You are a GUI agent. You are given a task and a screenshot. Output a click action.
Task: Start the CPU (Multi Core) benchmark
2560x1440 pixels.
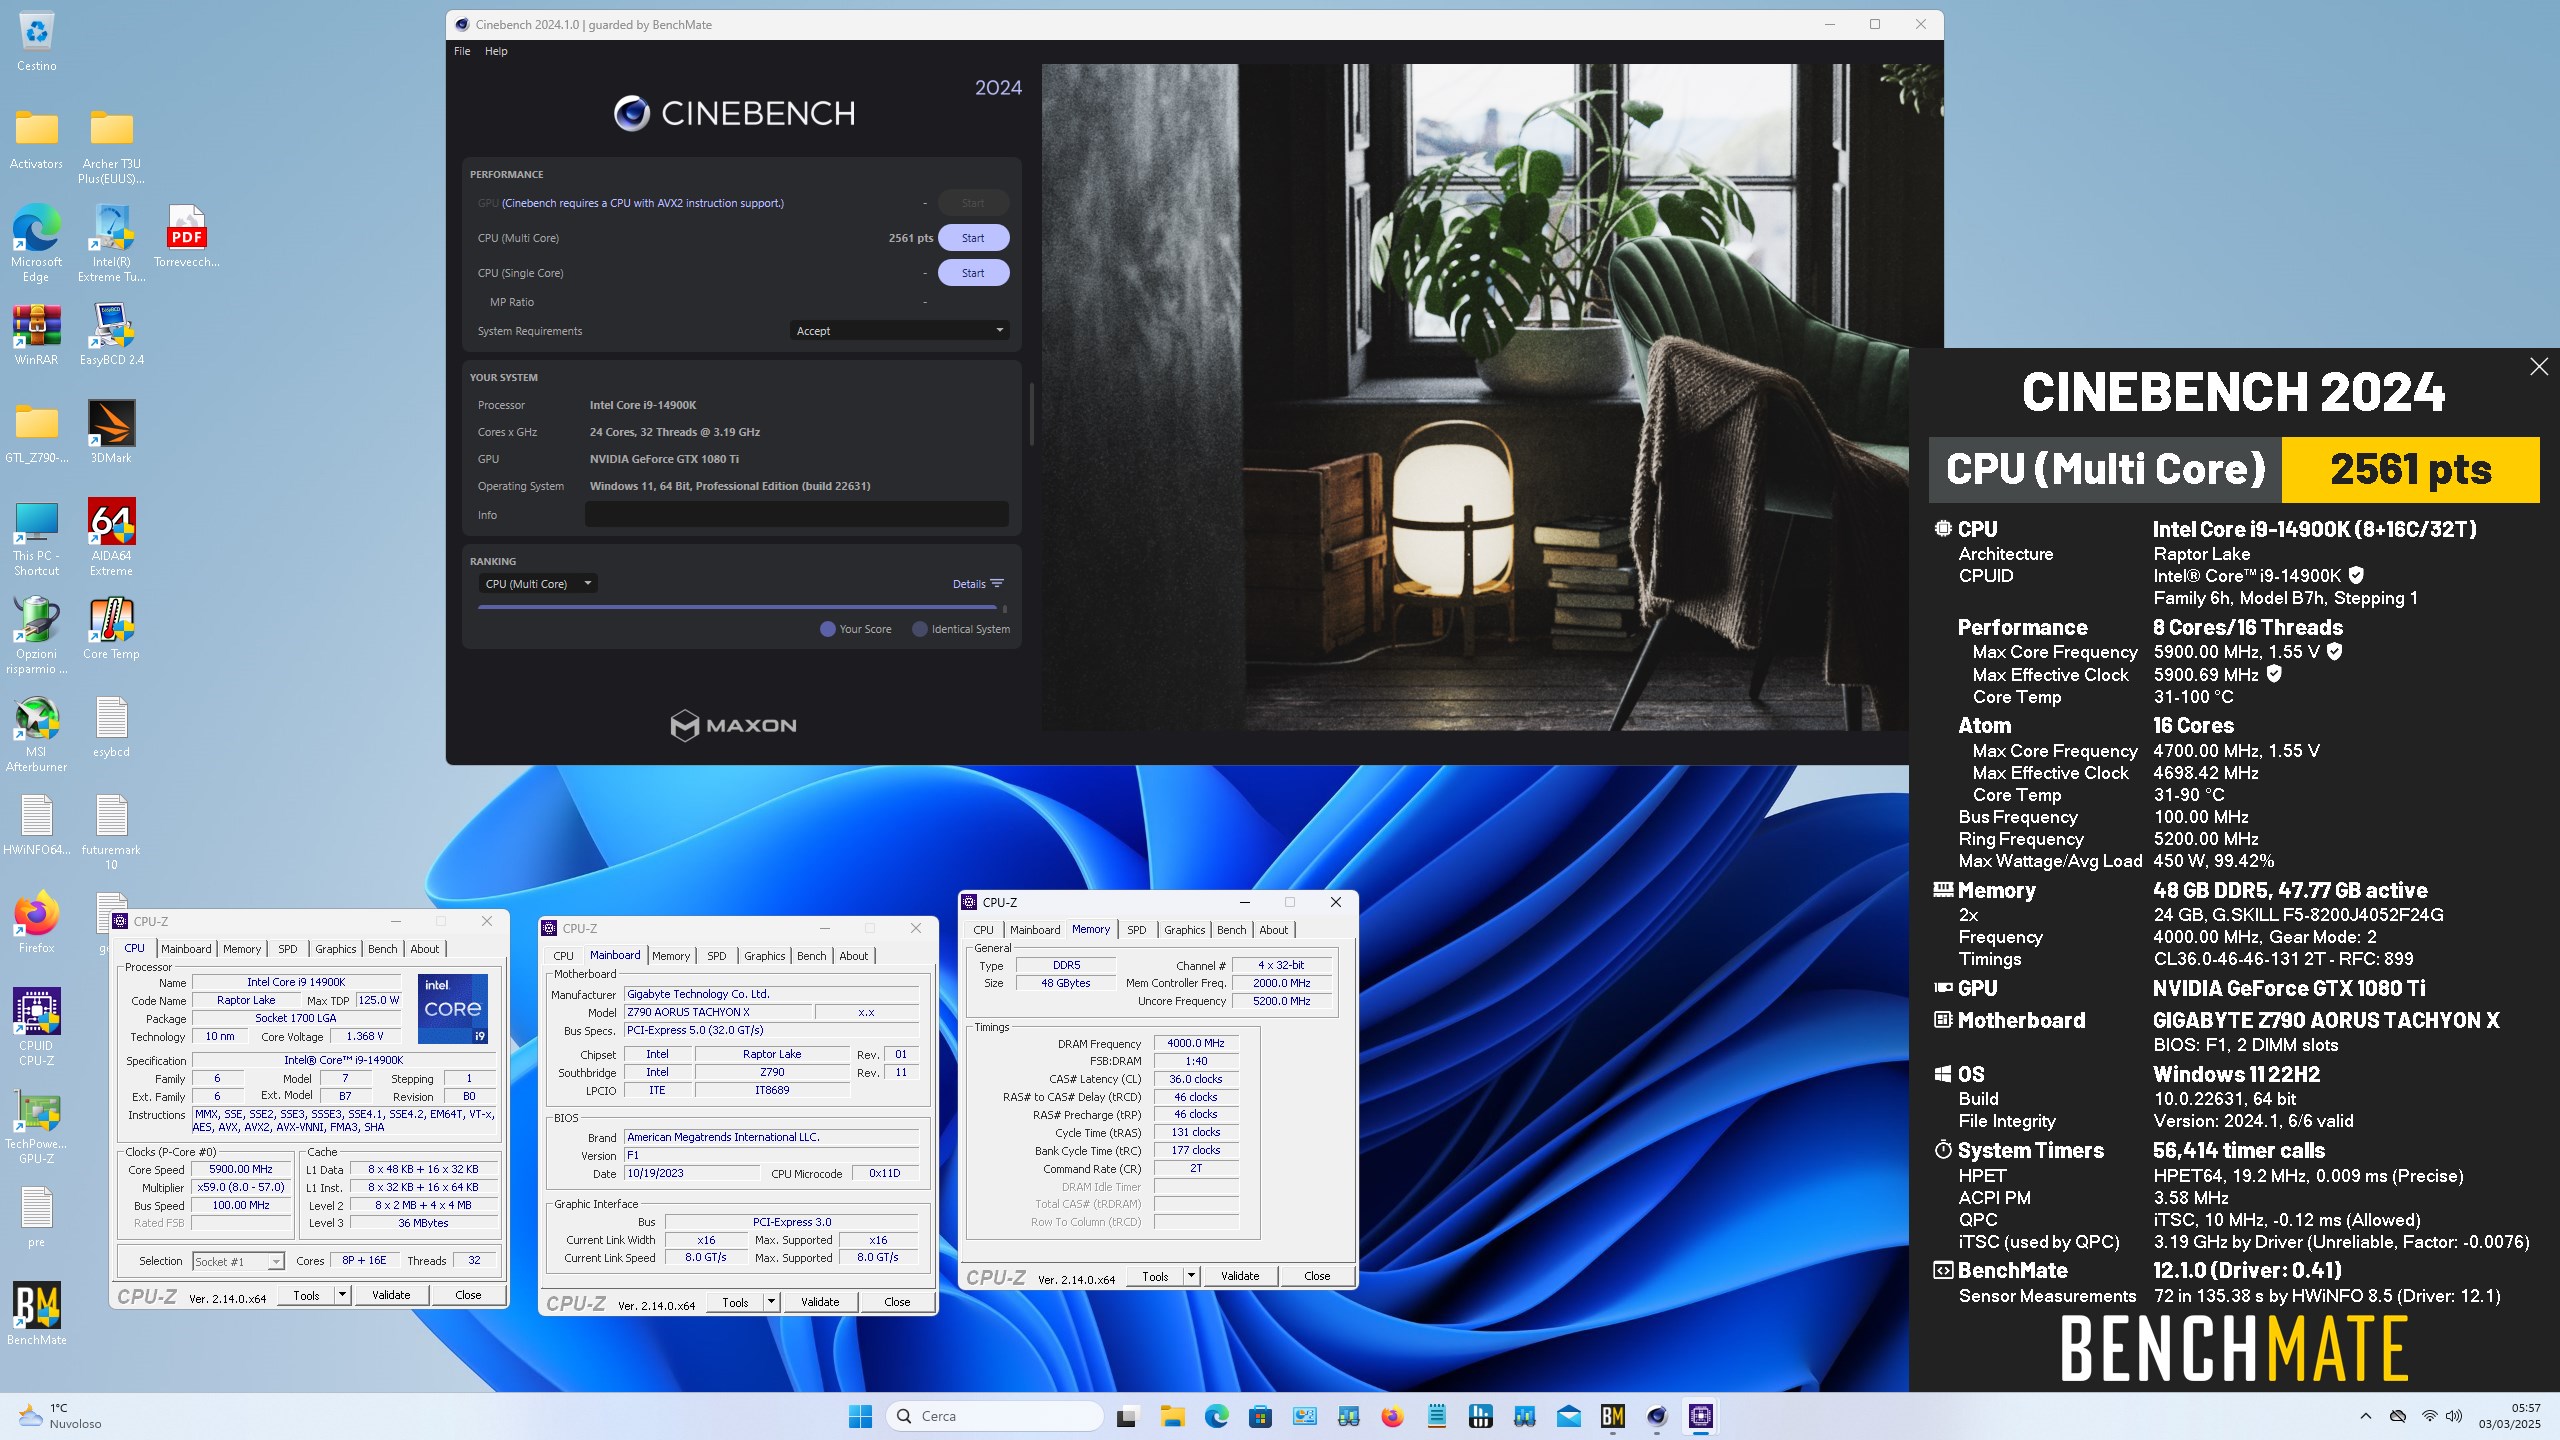pos(973,238)
